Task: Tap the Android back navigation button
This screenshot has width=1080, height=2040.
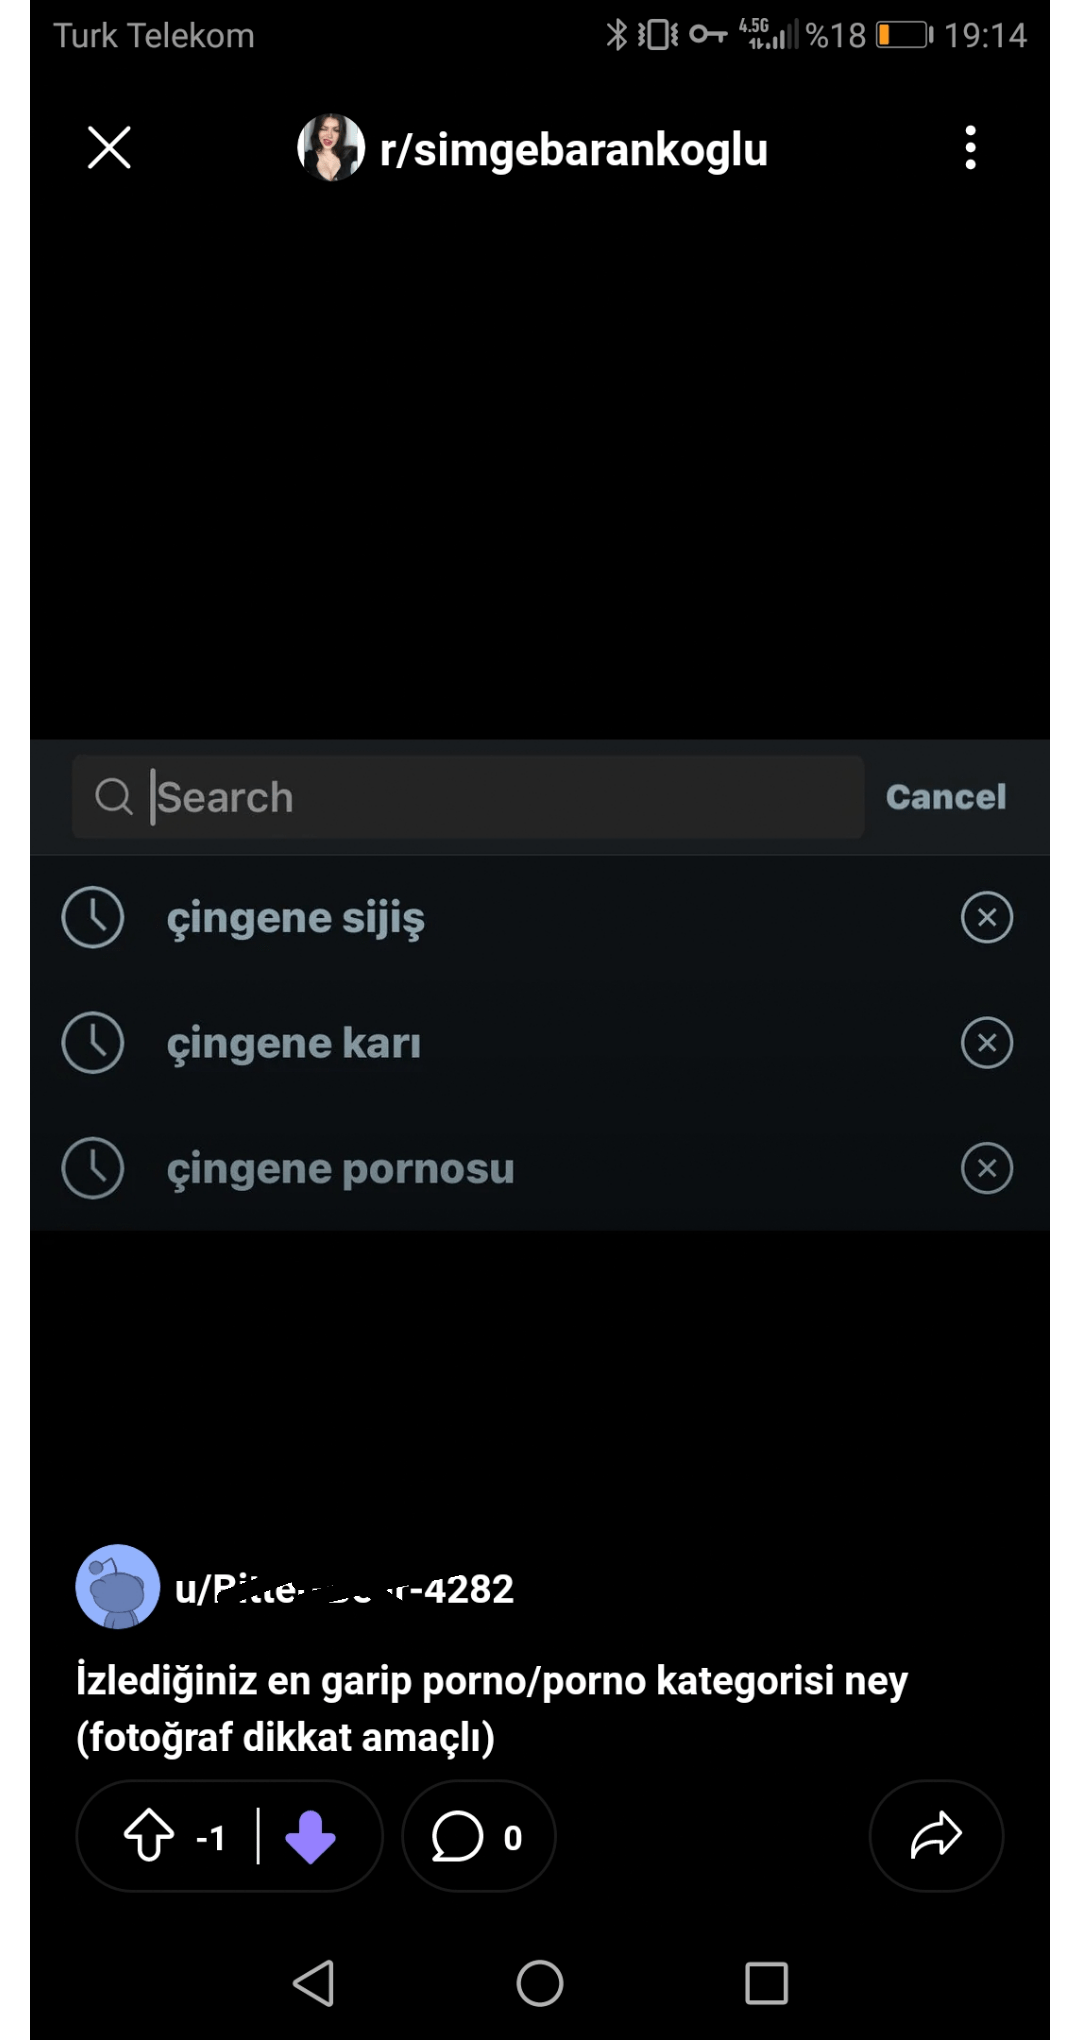Action: [314, 1983]
